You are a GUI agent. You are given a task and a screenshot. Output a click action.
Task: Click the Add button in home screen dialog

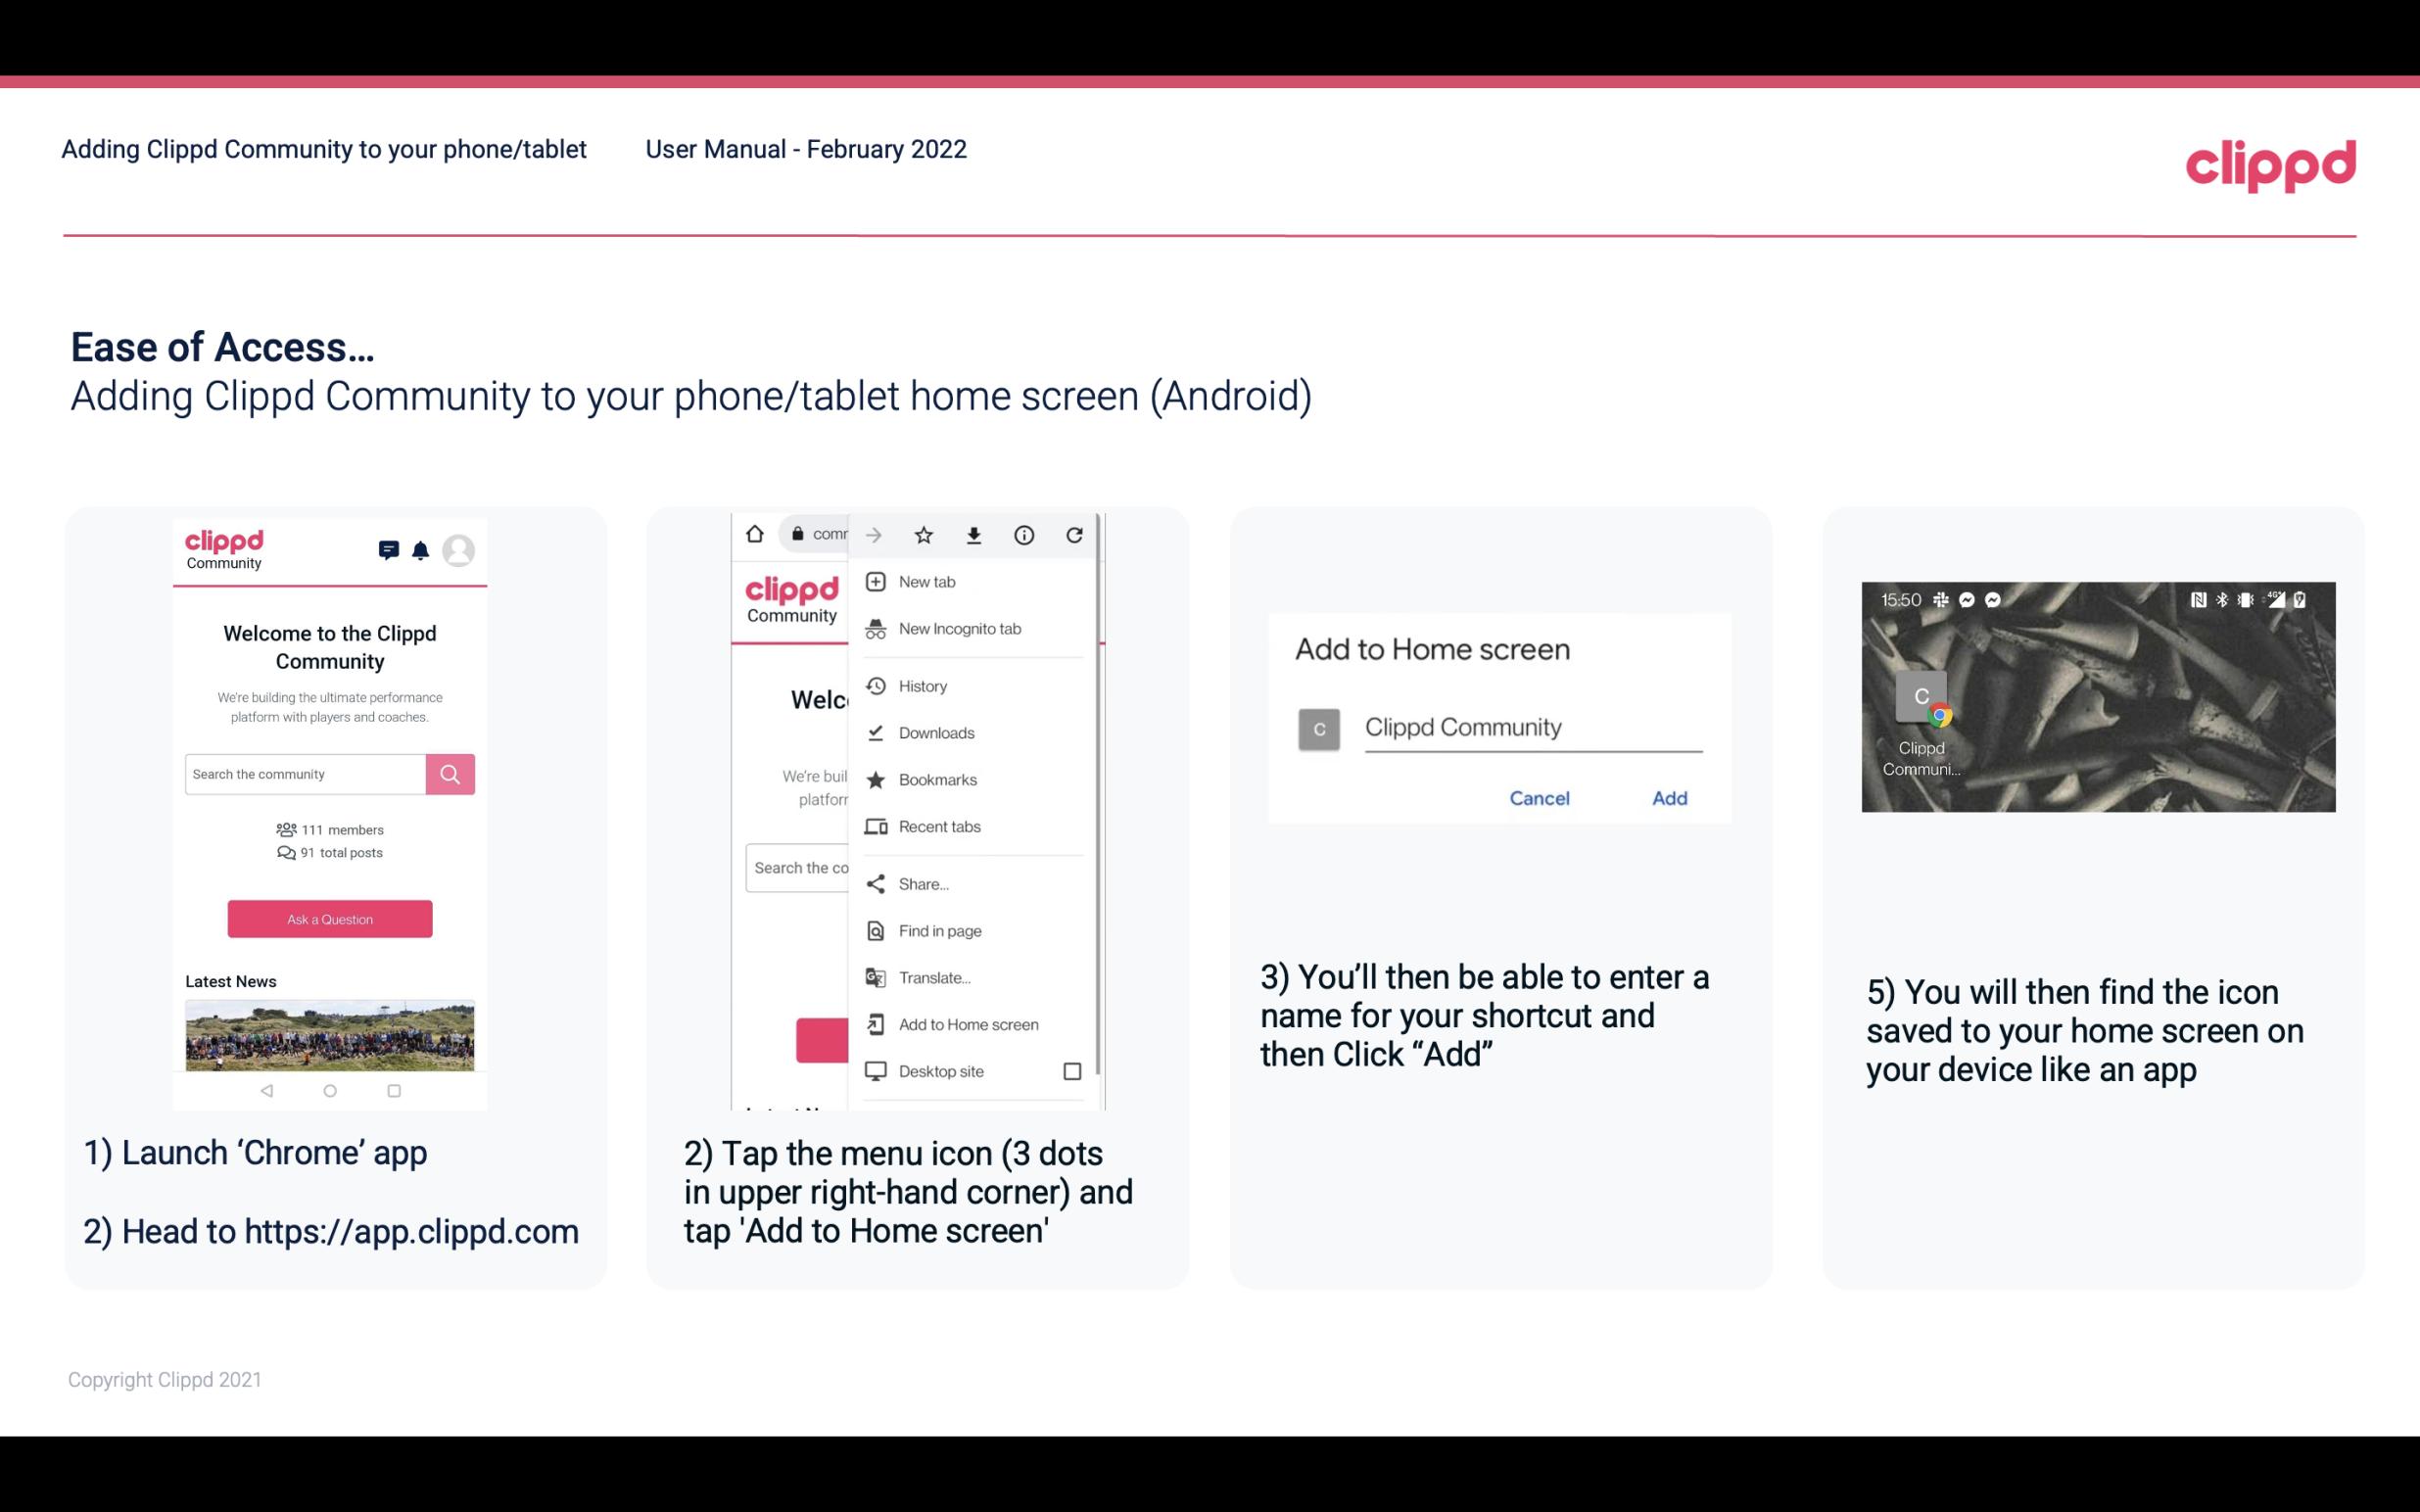1667,798
